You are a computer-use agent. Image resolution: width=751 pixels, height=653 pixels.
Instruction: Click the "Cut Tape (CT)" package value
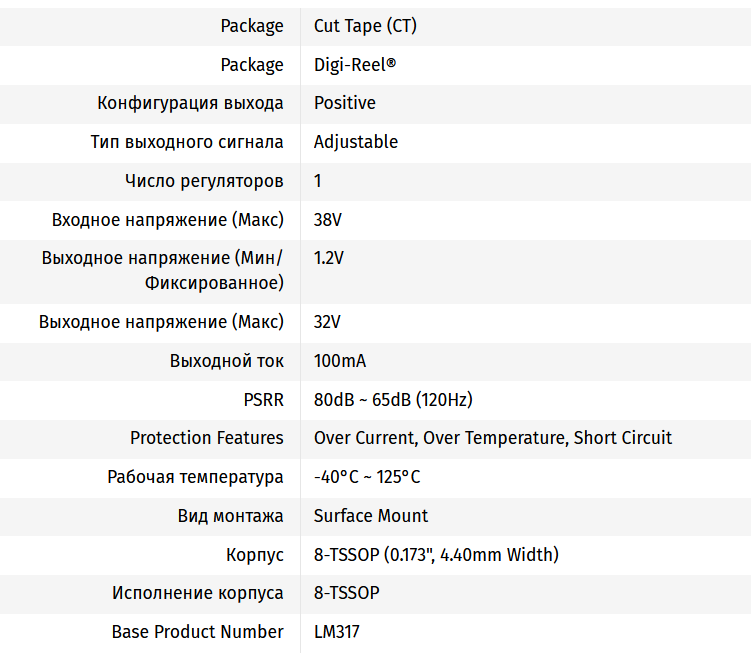coord(365,26)
